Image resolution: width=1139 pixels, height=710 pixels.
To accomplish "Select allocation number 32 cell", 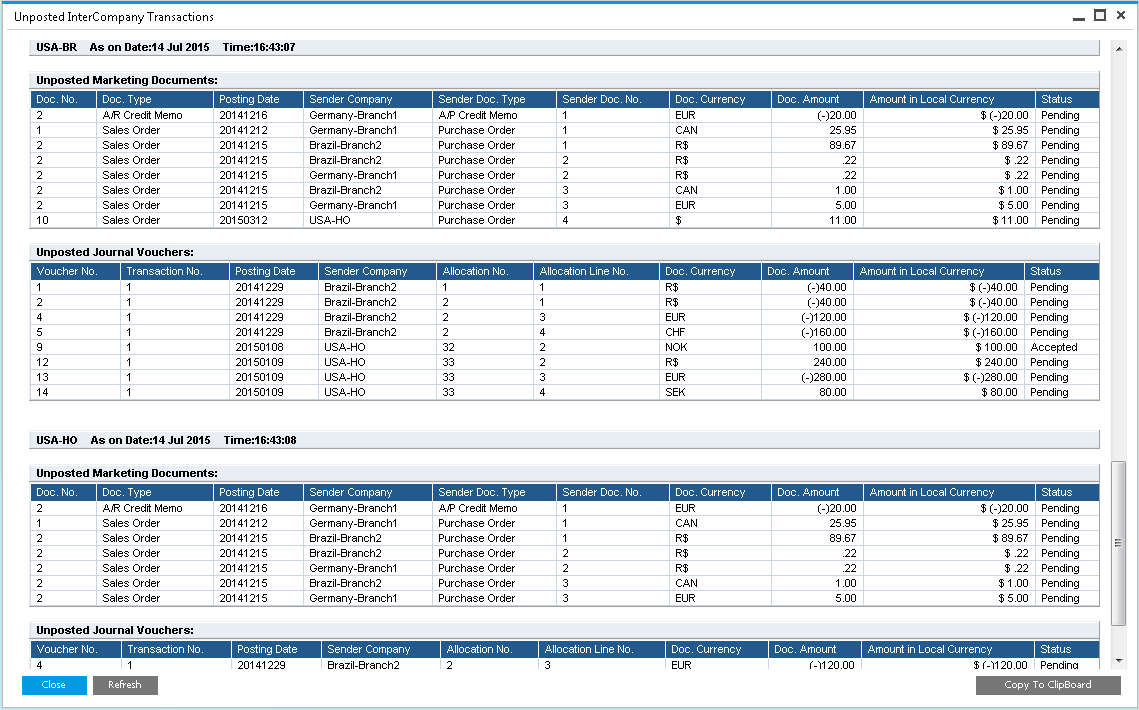I will click(485, 347).
